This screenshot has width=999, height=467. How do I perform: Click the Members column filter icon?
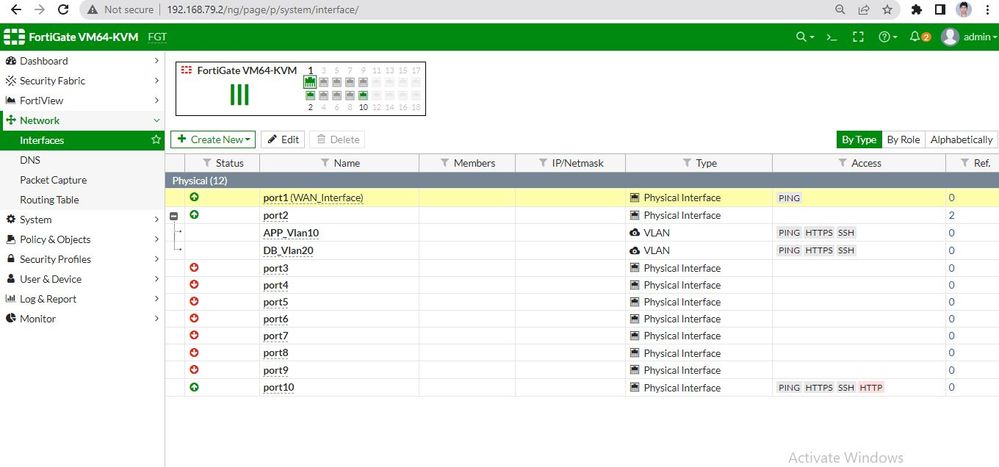(x=445, y=163)
